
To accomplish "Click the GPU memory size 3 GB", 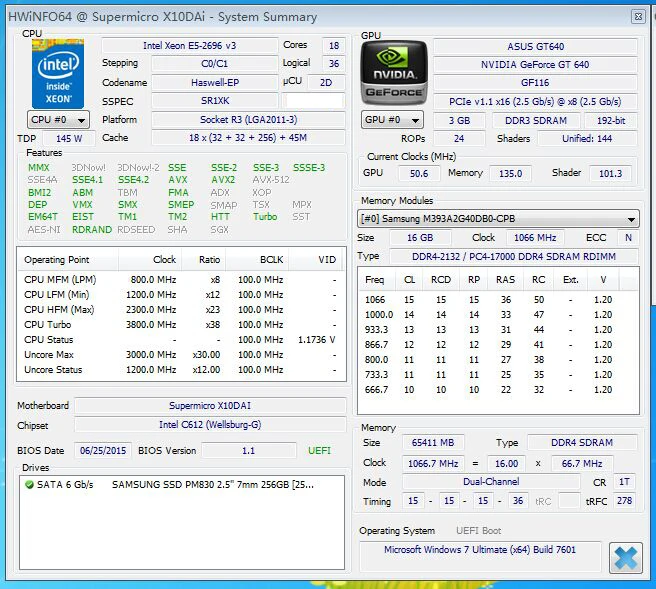I will [459, 120].
